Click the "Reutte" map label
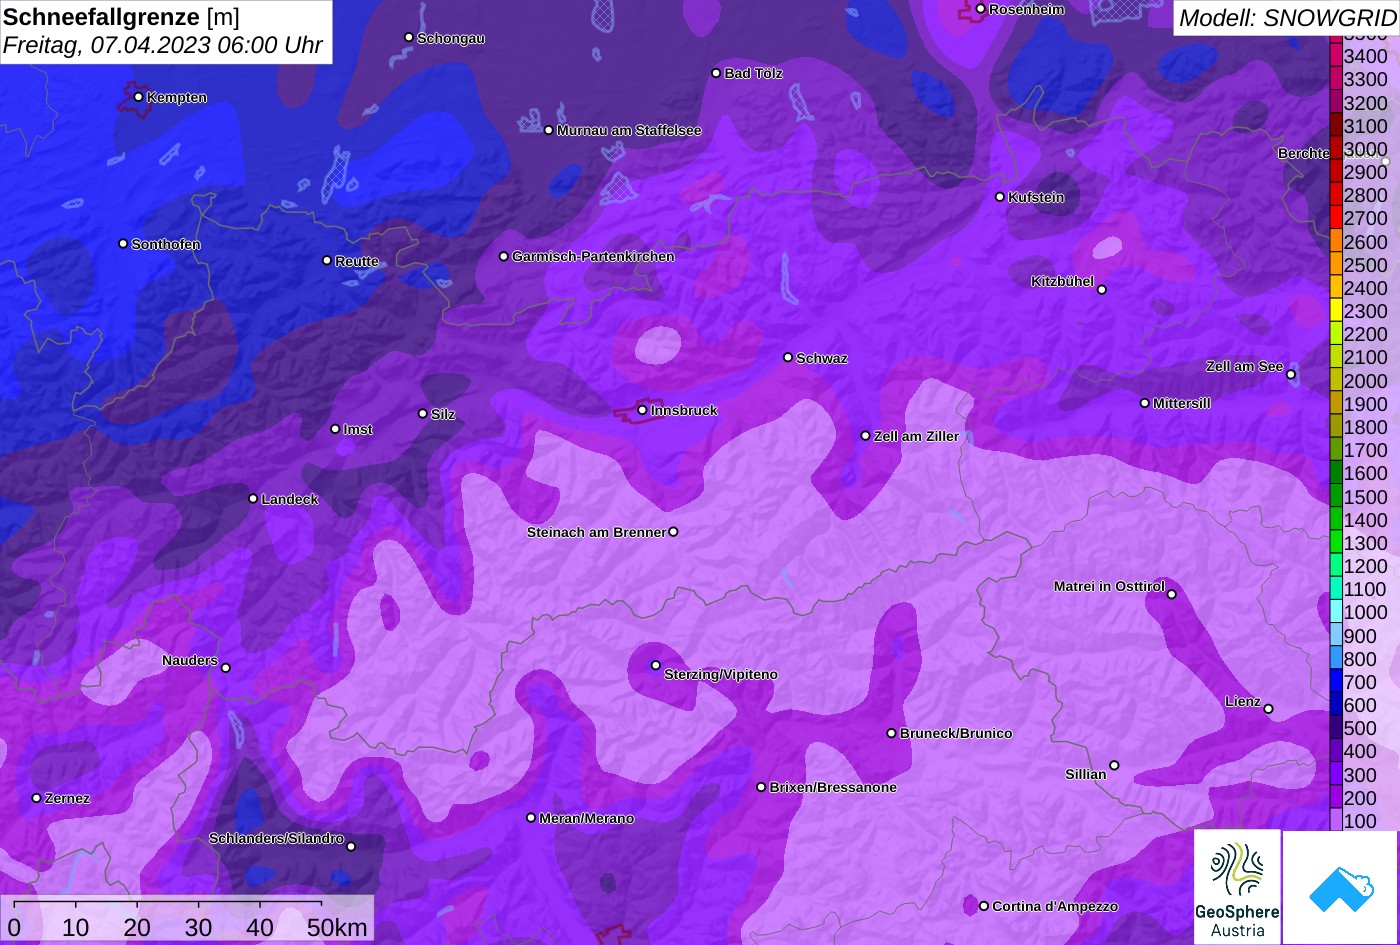Image resolution: width=1400 pixels, height=945 pixels. (x=357, y=262)
